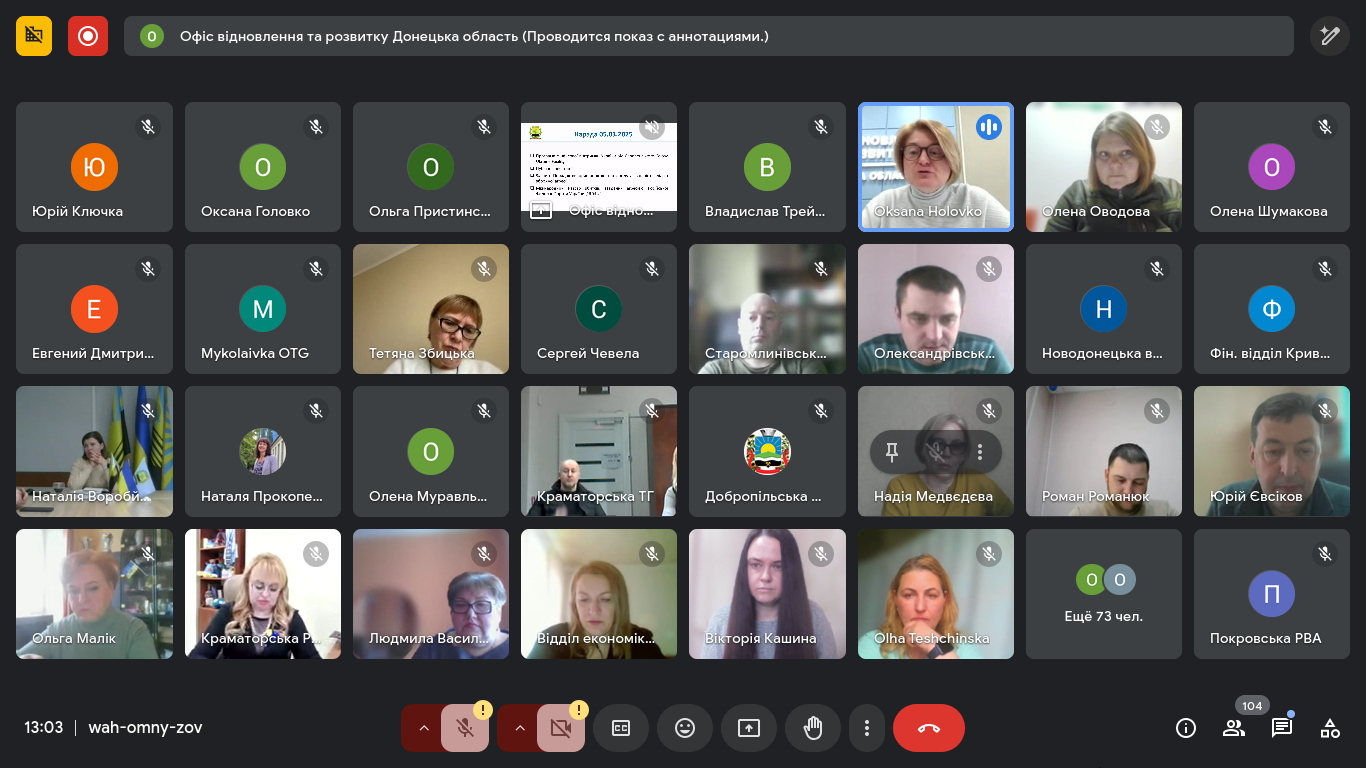This screenshot has width=1366, height=768.
Task: Open meeting details info panel
Action: 1186,728
